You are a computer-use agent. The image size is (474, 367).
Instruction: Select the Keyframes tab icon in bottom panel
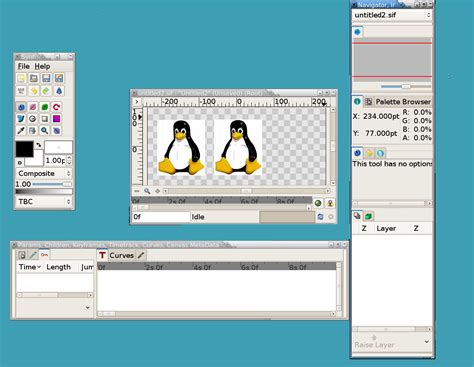pyautogui.click(x=44, y=255)
